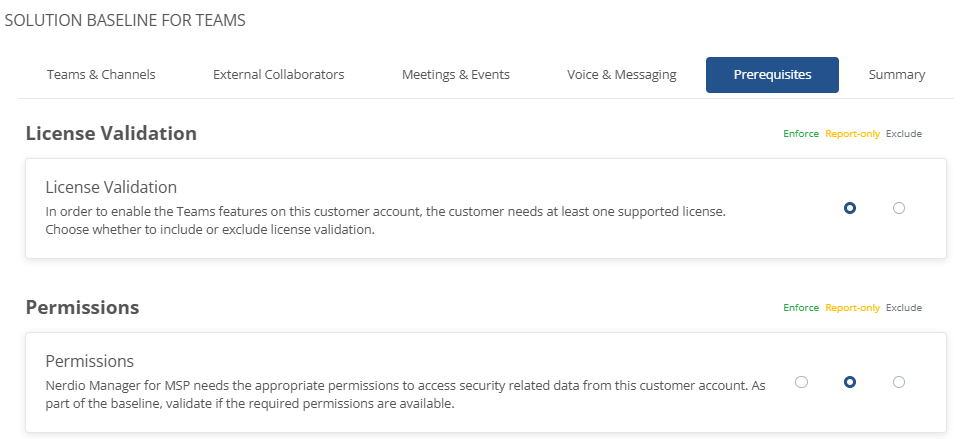Click the Permissions card description text
Image resolution: width=962 pixels, height=439 pixels.
tap(406, 395)
